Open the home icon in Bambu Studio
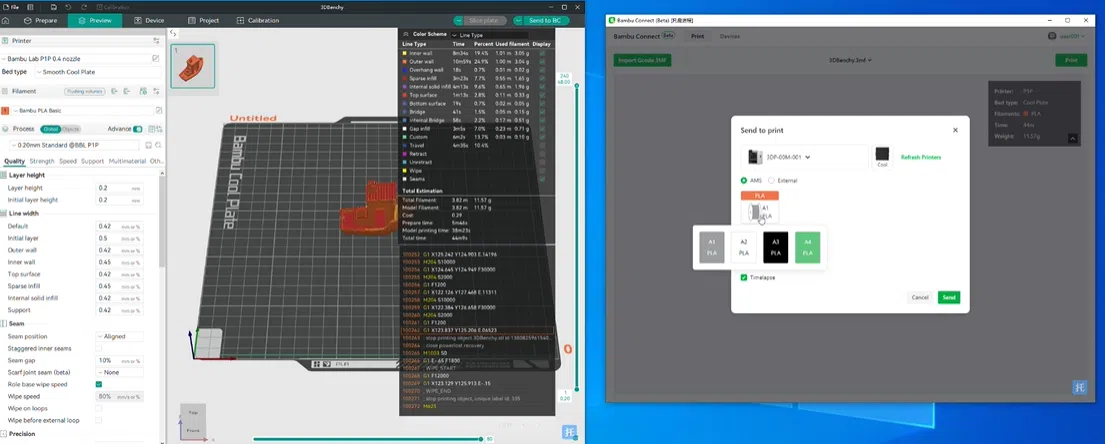Image resolution: width=1105 pixels, height=444 pixels. [6, 20]
